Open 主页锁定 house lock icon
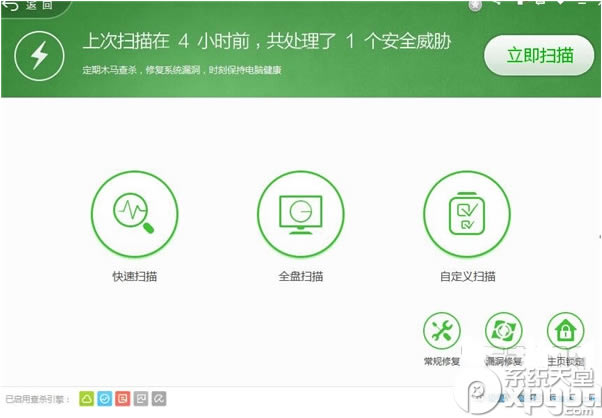Image resolution: width=602 pixels, height=418 pixels. coord(566,331)
